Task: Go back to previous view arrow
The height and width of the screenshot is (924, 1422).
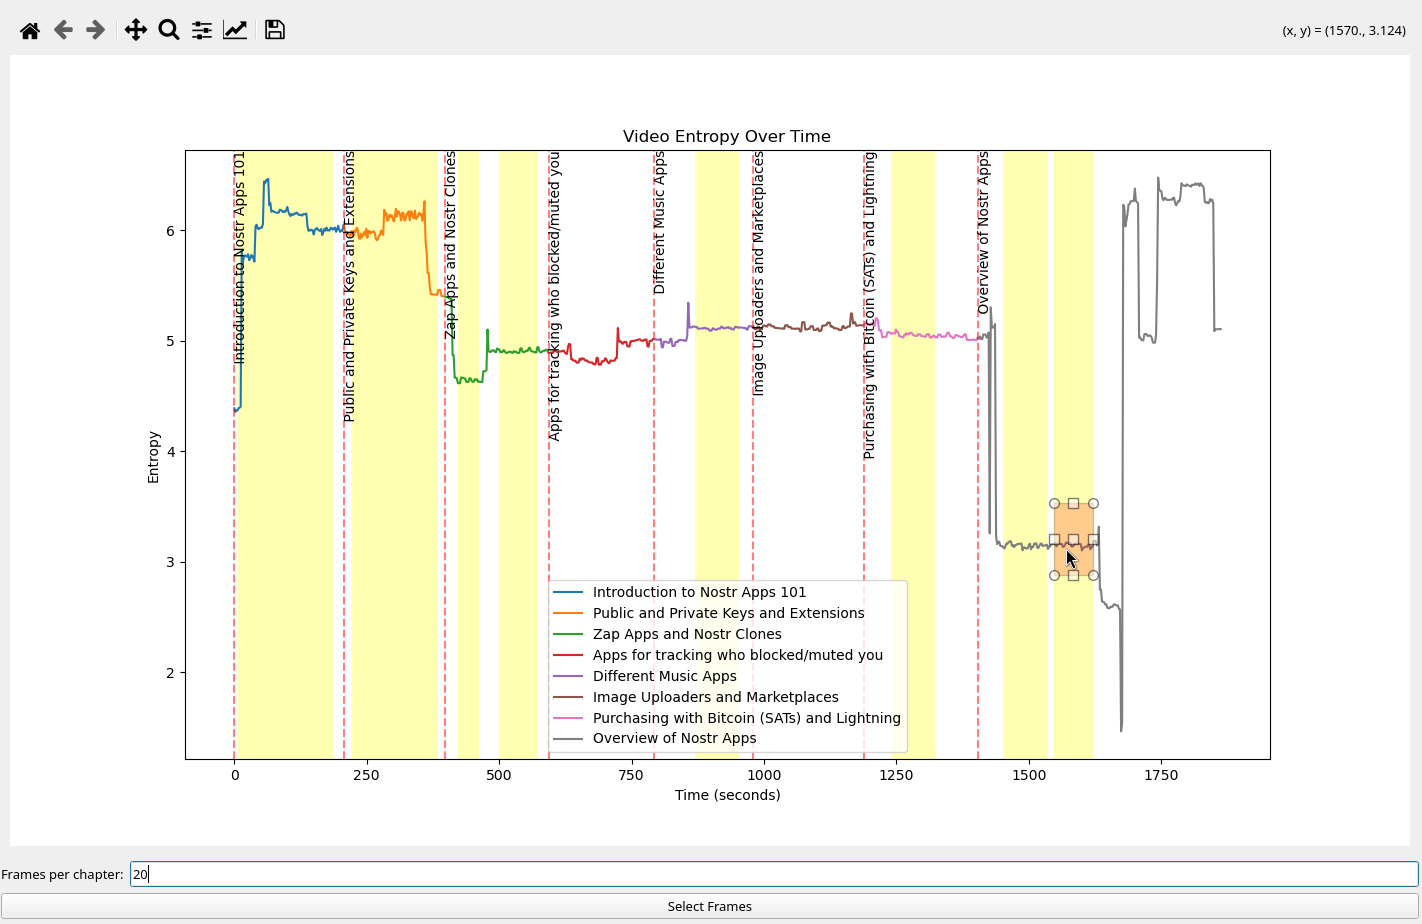Action: 63,30
